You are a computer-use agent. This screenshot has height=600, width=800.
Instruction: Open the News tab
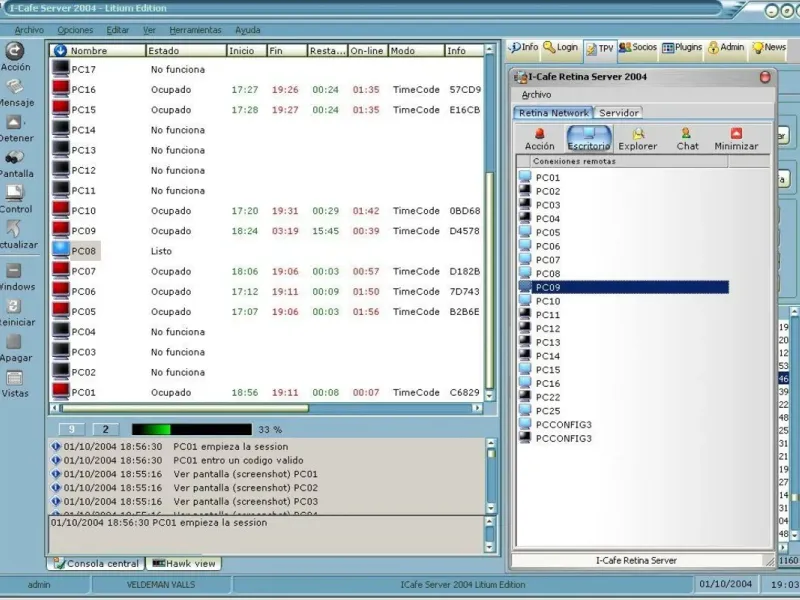(769, 47)
